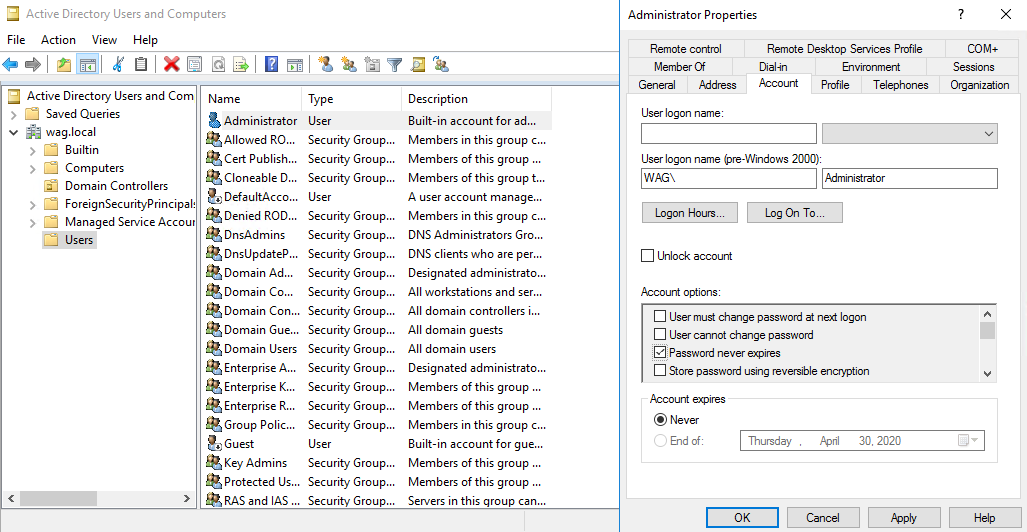Viewport: 1027px width, 532px height.
Task: Click the Create new group icon
Action: (349, 64)
